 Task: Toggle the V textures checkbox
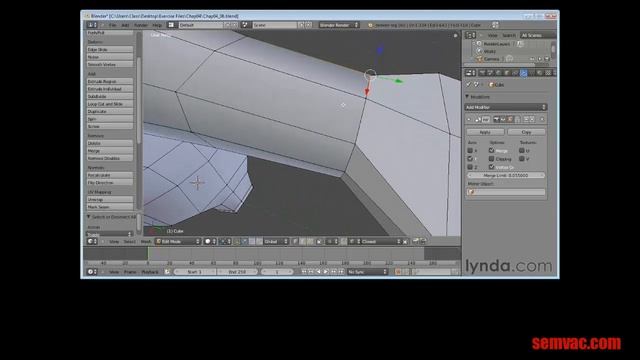[522, 159]
